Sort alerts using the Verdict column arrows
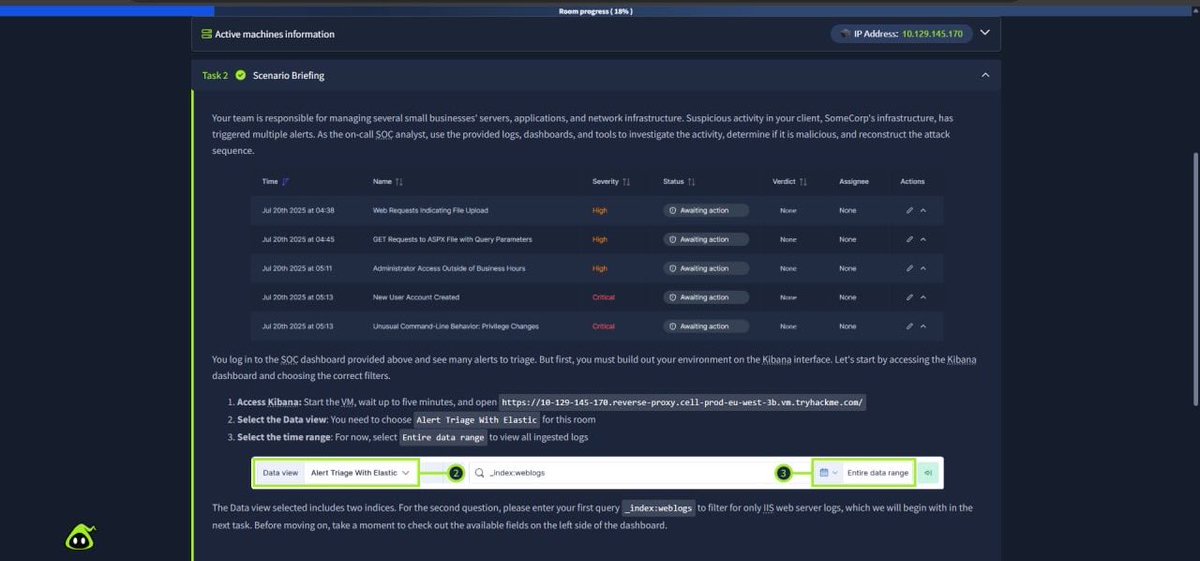The image size is (1200, 561). (x=802, y=182)
